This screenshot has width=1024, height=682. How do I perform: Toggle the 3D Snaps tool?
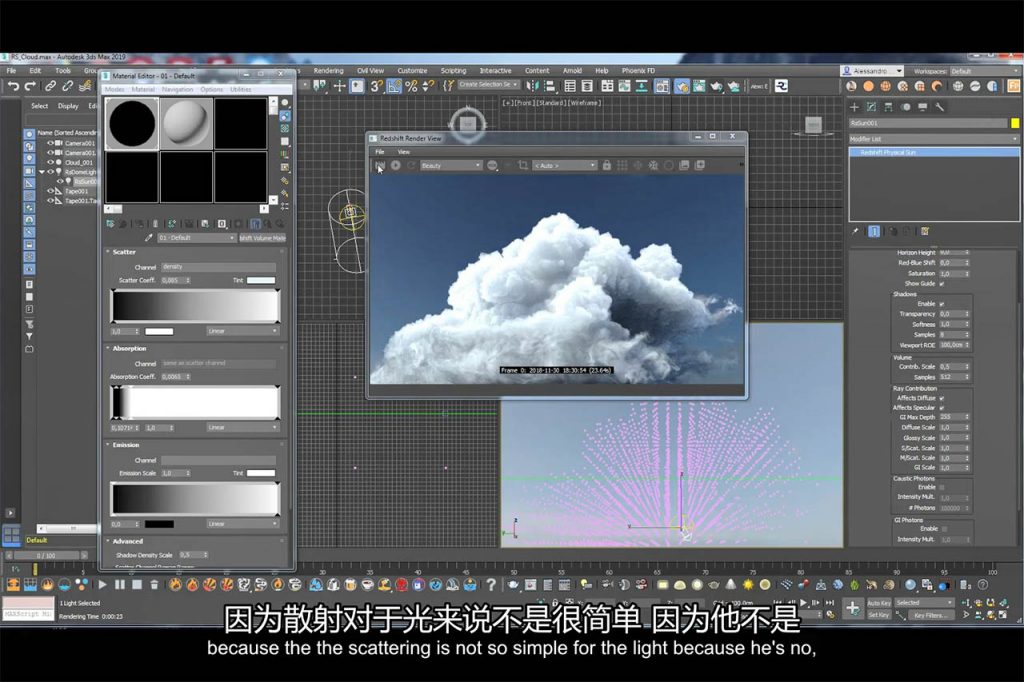376,86
